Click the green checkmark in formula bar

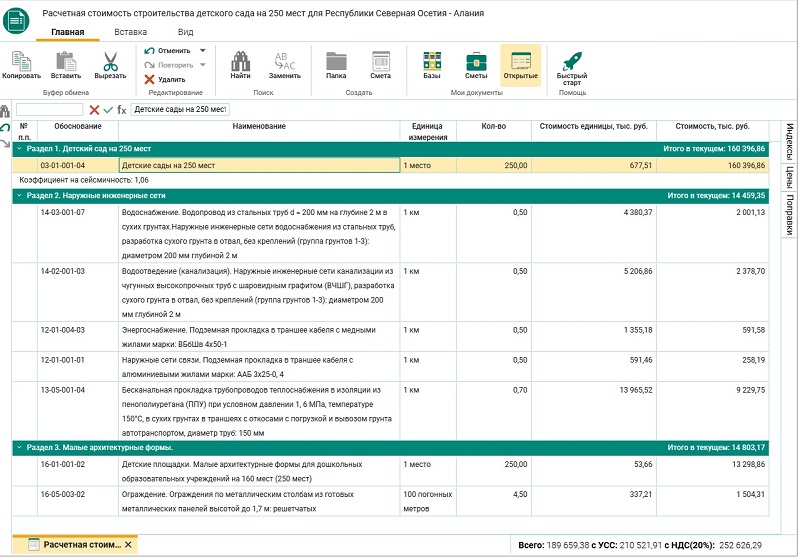[108, 110]
